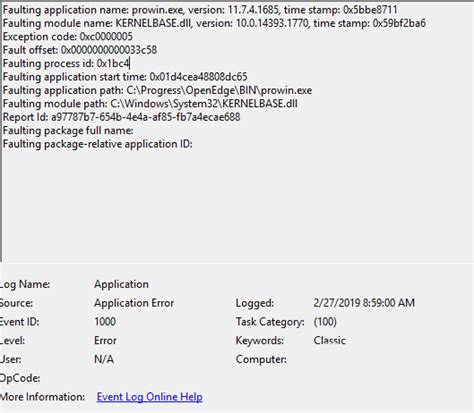This screenshot has width=474, height=413.
Task: Click the Level value 'Error'
Action: (105, 341)
